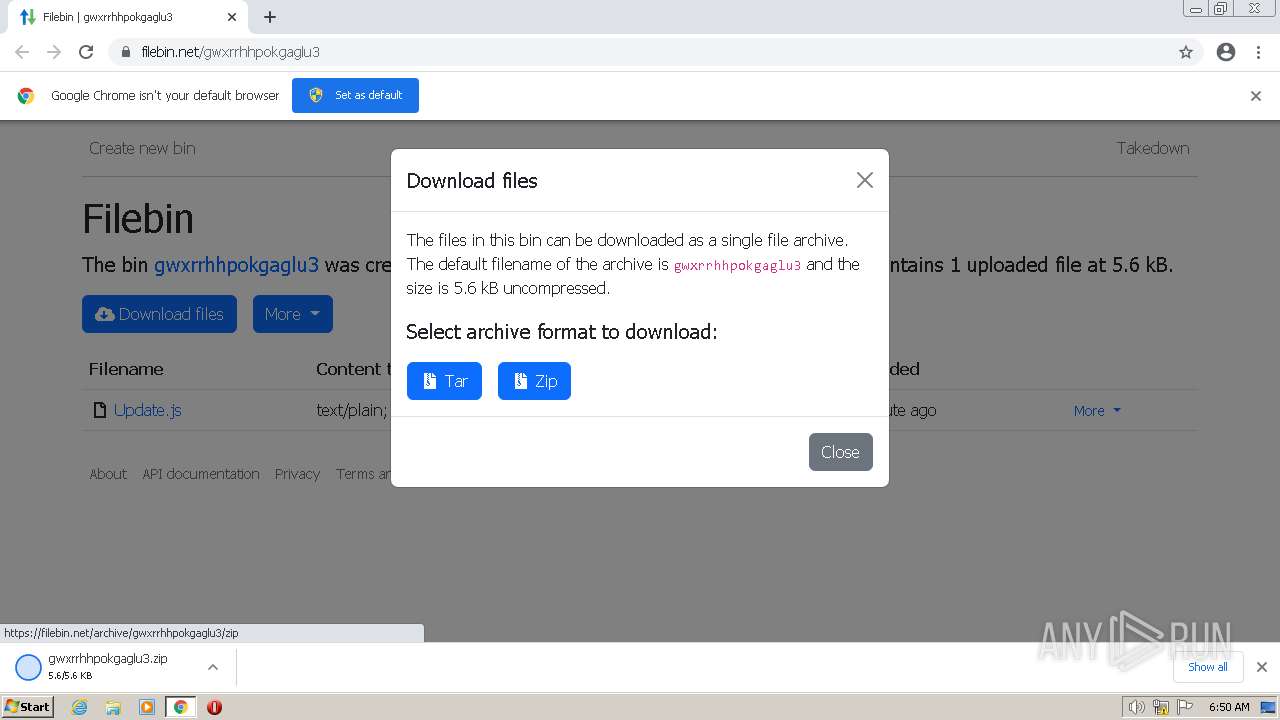Dismiss Download files dialog with X
Viewport: 1280px width, 720px height.
click(865, 180)
